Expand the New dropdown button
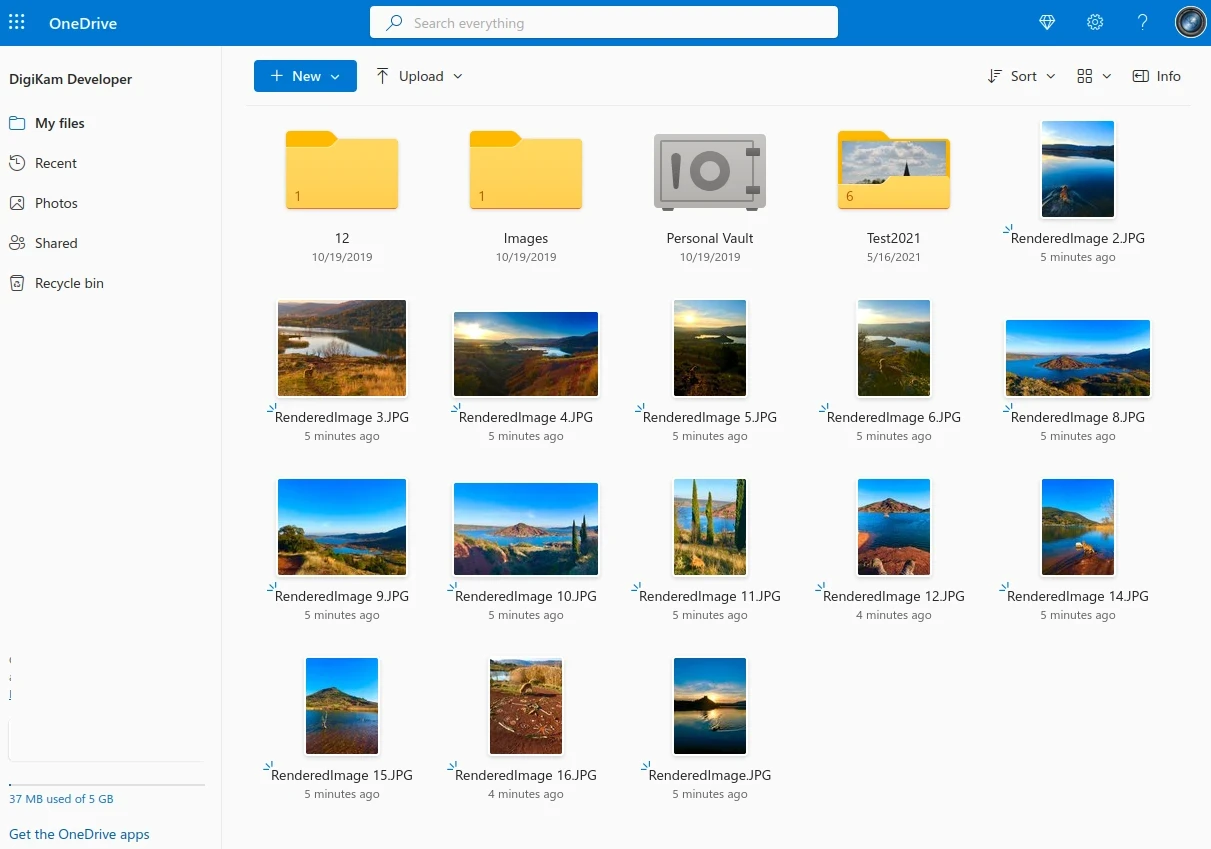The image size is (1211, 849). click(x=305, y=76)
